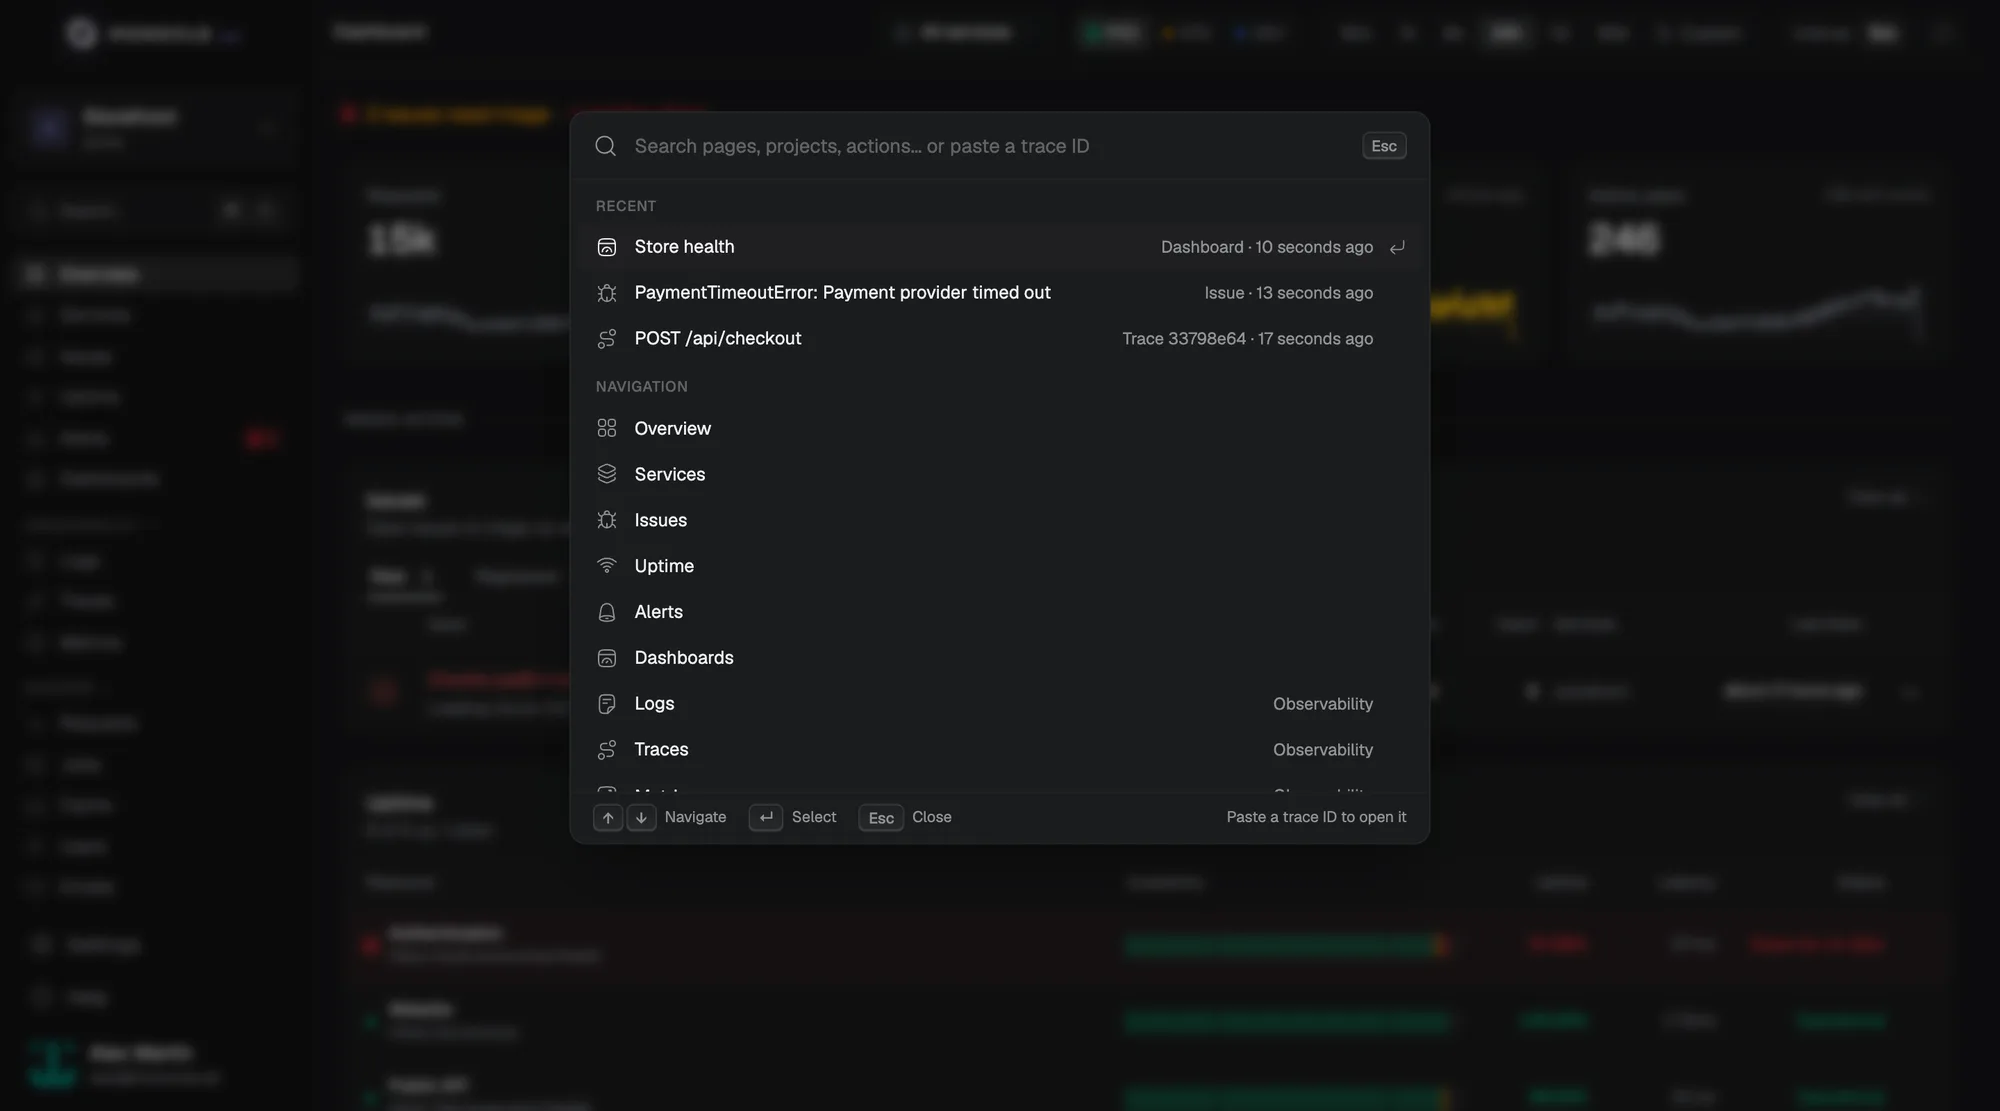The height and width of the screenshot is (1111, 2000).
Task: Open Uptime from the navigation list
Action: (x=1000, y=566)
